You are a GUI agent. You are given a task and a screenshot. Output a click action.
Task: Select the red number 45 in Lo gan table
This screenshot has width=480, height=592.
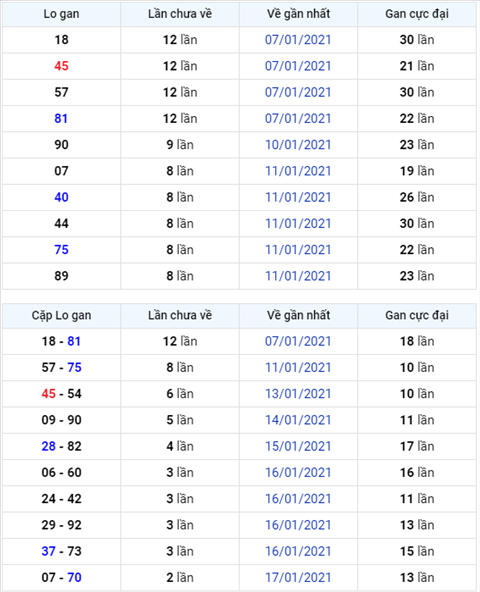[x=61, y=66]
